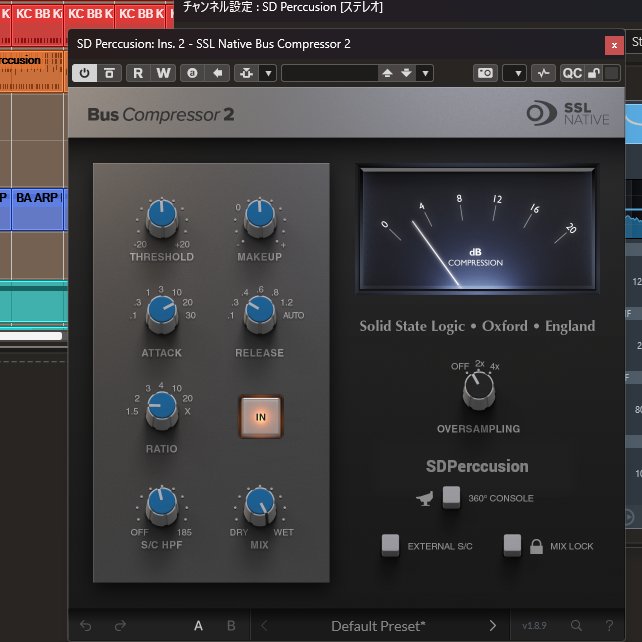Screen dimensions: 642x642
Task: Click the magnifier search icon in footer
Action: pyautogui.click(x=576, y=626)
